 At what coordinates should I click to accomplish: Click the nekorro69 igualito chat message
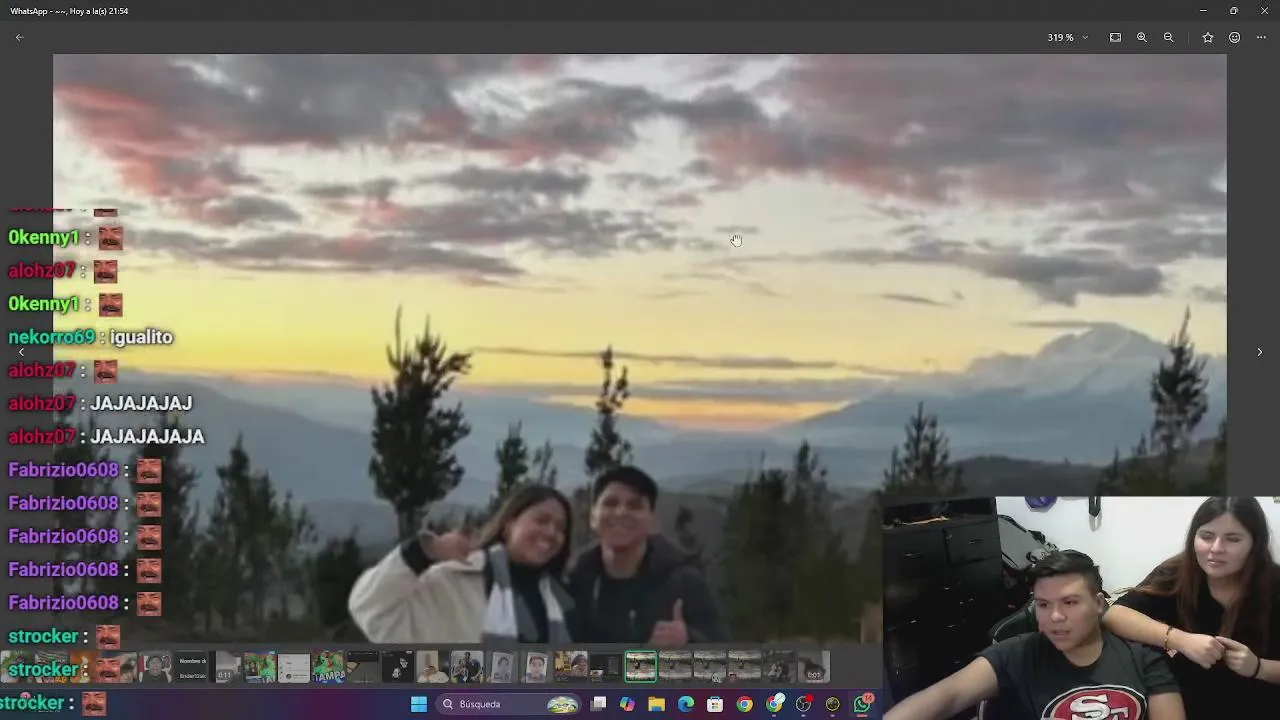click(x=91, y=337)
